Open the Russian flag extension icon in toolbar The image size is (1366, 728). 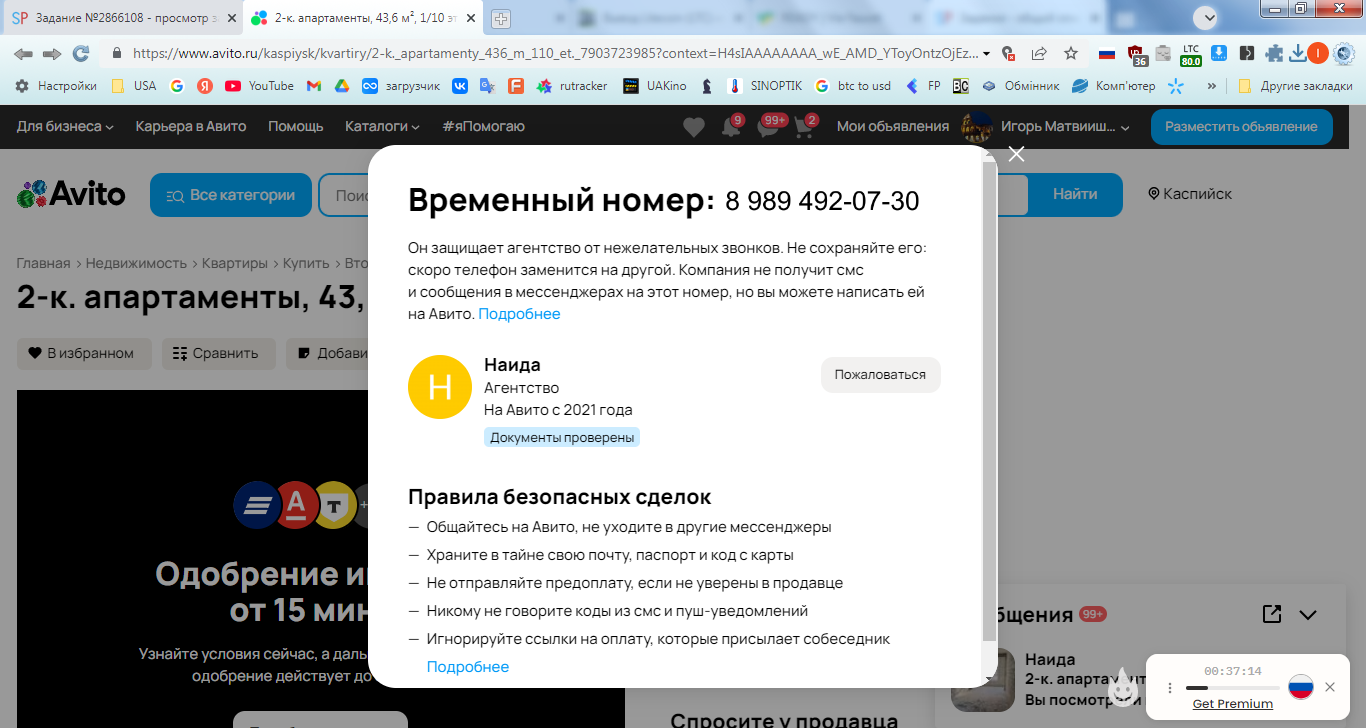(1106, 53)
